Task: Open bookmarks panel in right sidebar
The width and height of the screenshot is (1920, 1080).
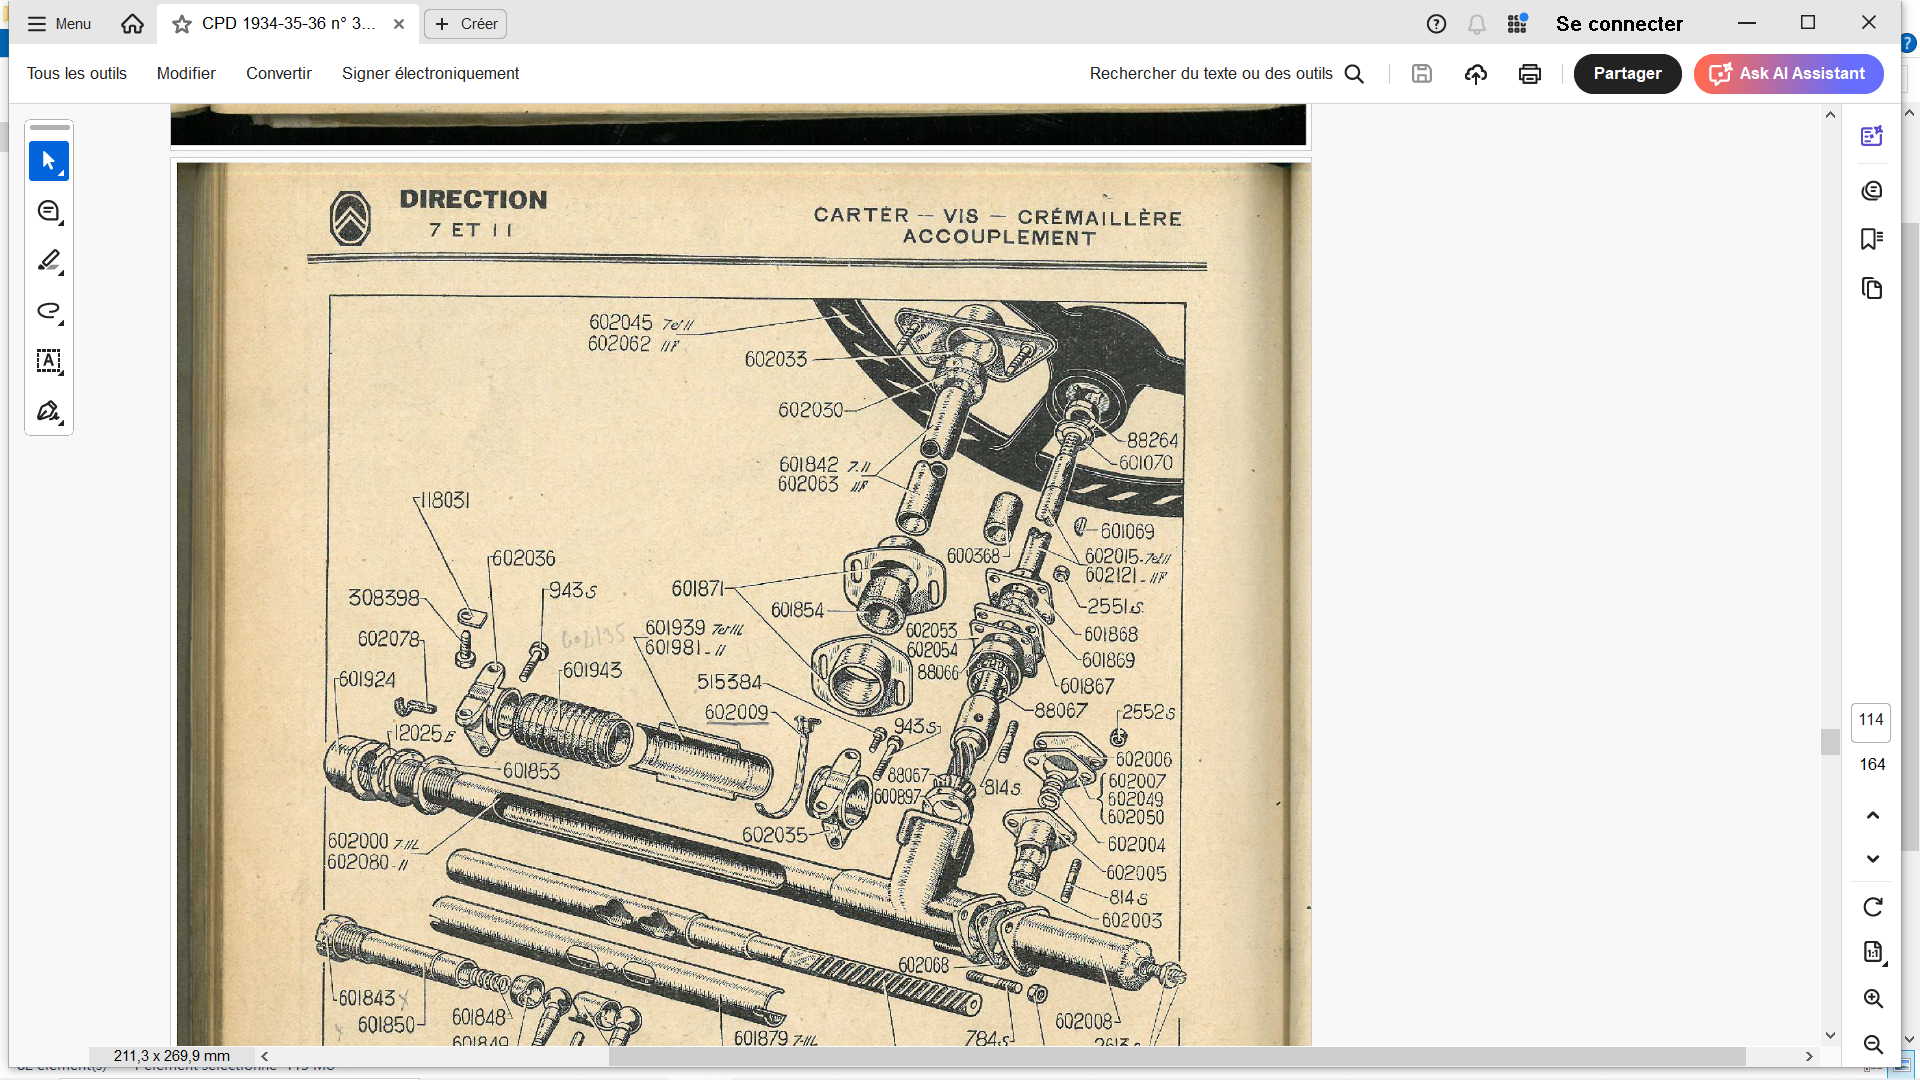Action: click(1872, 239)
